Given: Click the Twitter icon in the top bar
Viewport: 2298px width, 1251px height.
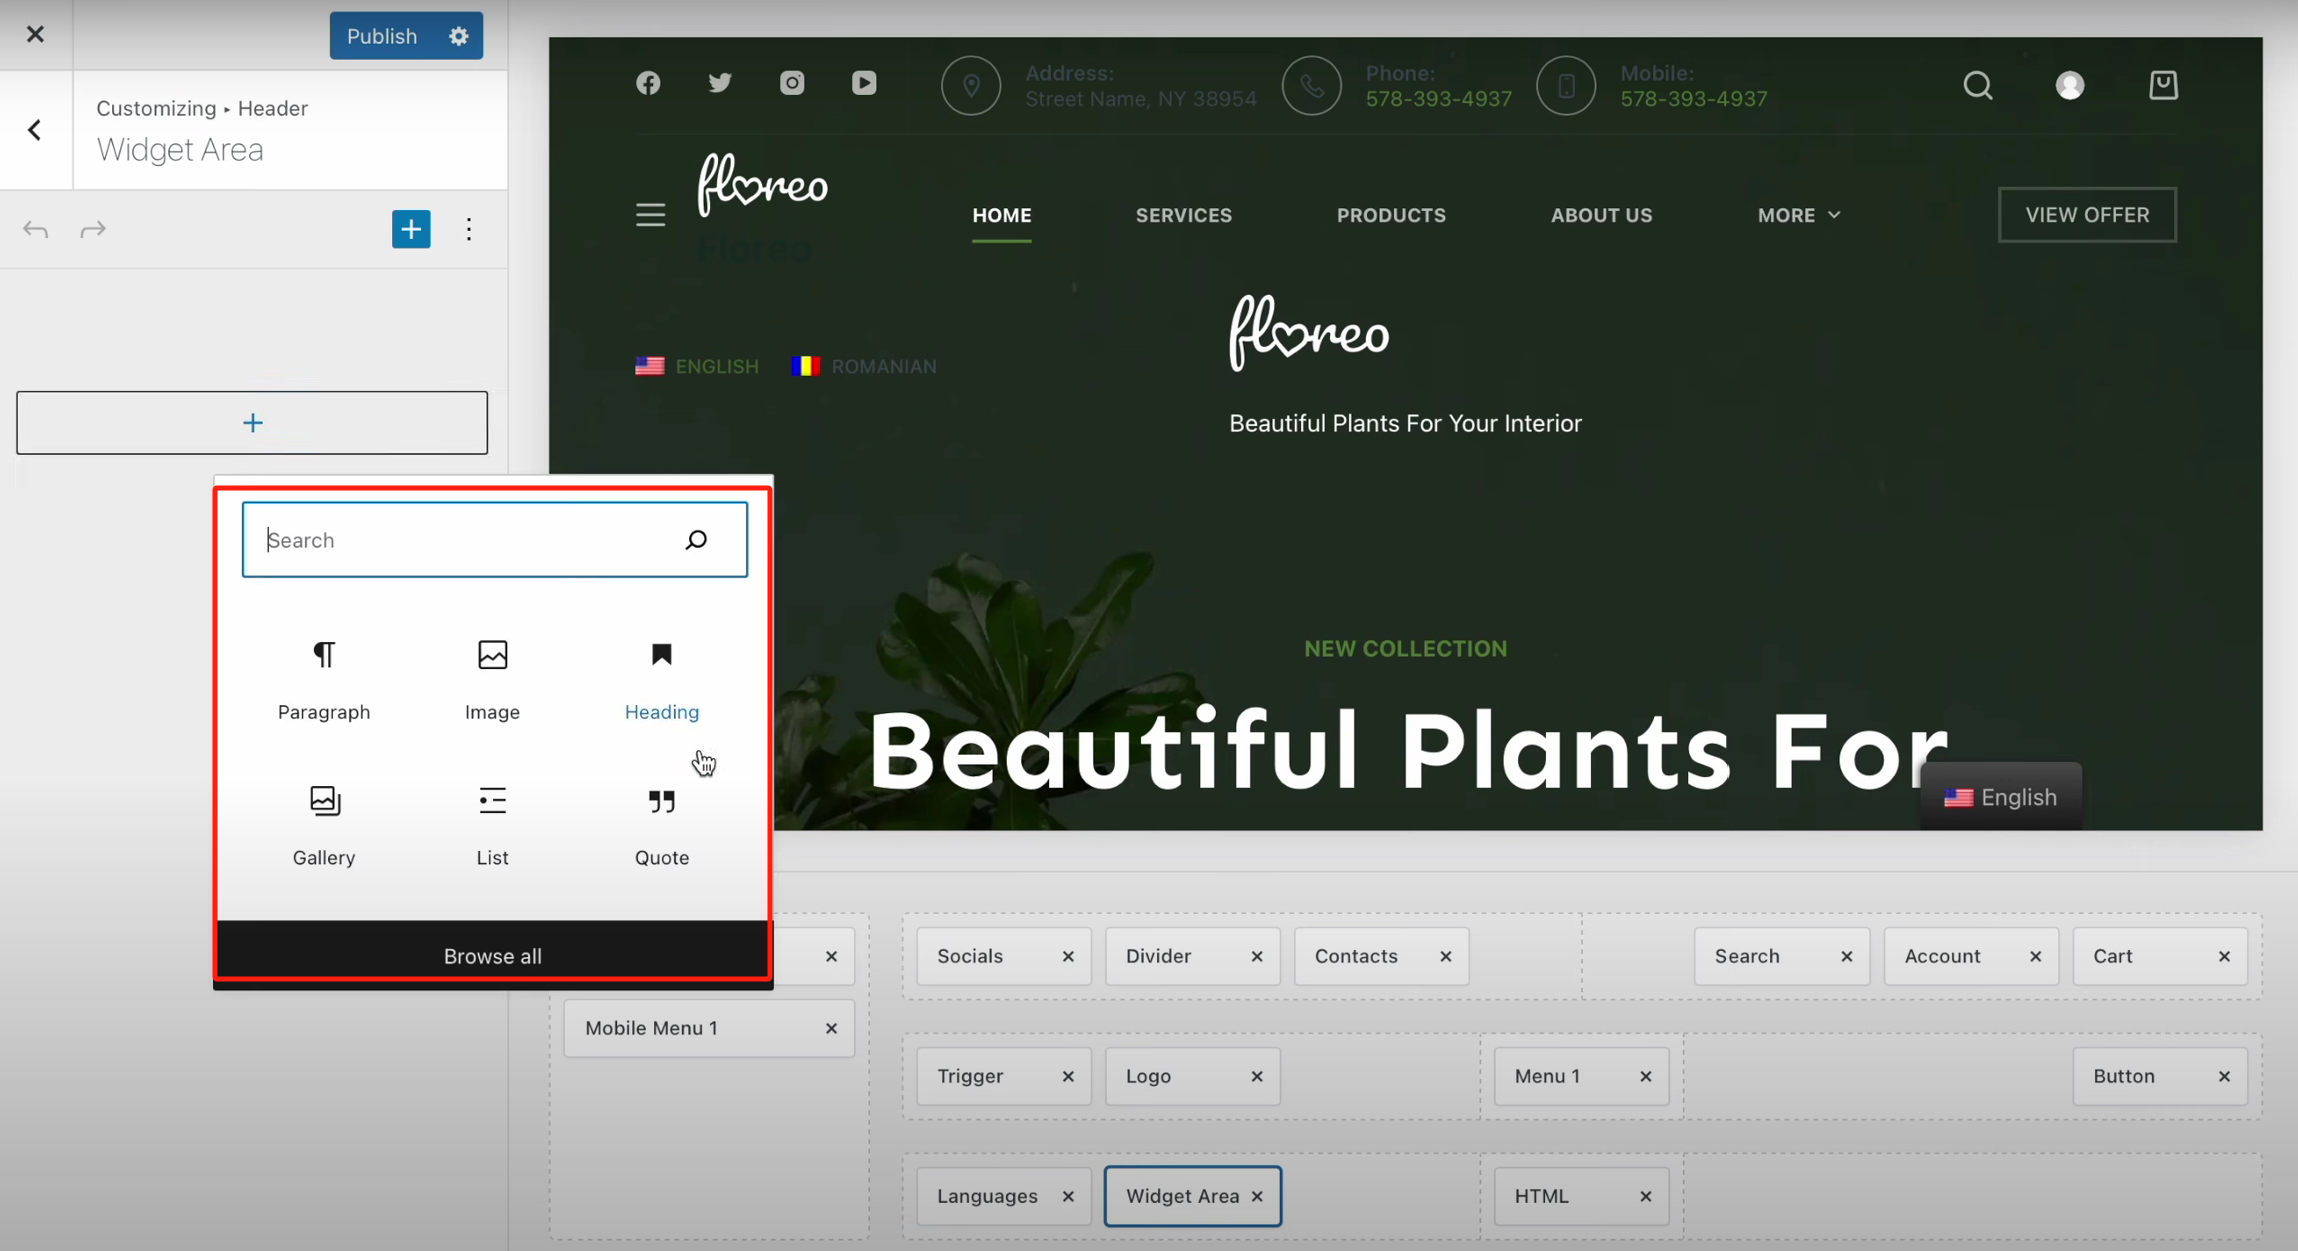Looking at the screenshot, I should tap(720, 83).
